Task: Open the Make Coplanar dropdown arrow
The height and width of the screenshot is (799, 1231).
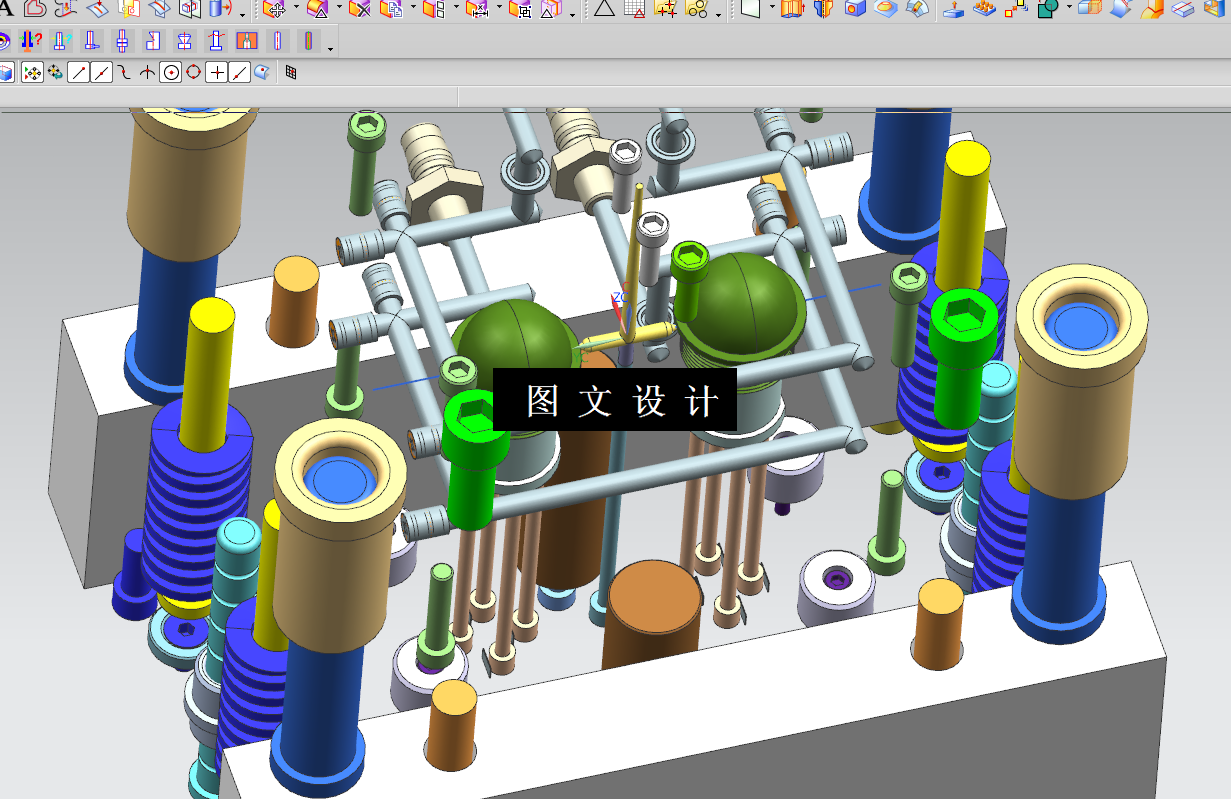Action: click(x=456, y=7)
